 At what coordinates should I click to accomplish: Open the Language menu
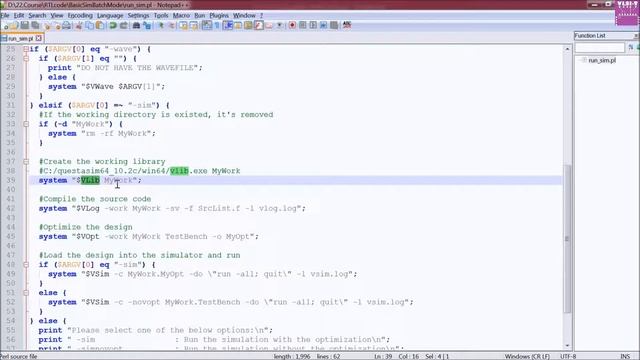click(110, 16)
